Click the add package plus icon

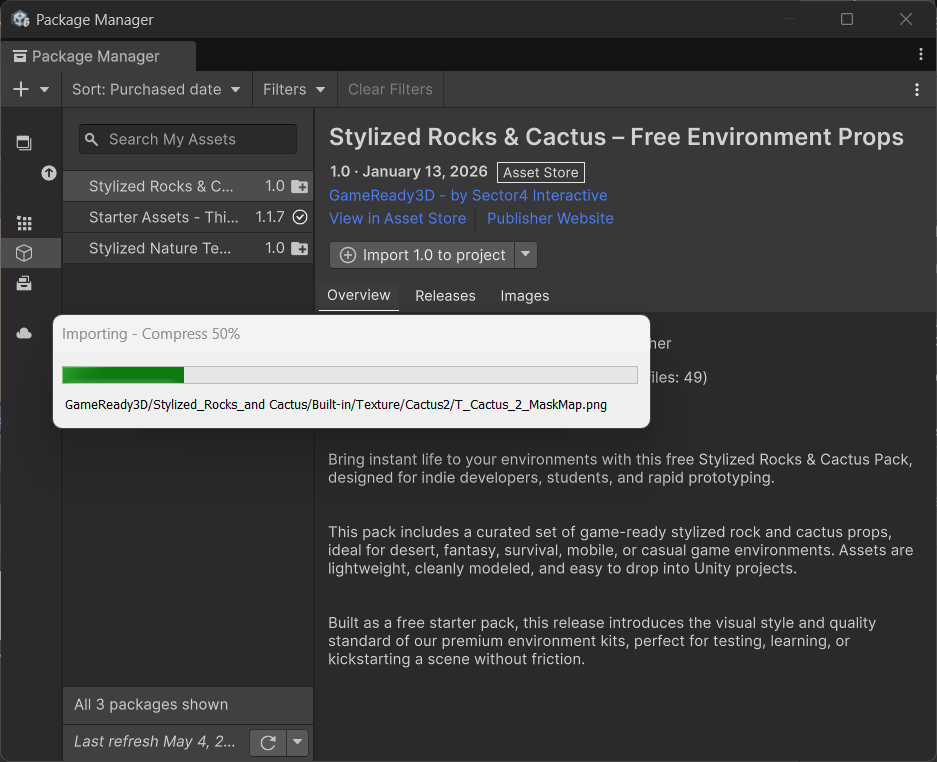(x=21, y=90)
